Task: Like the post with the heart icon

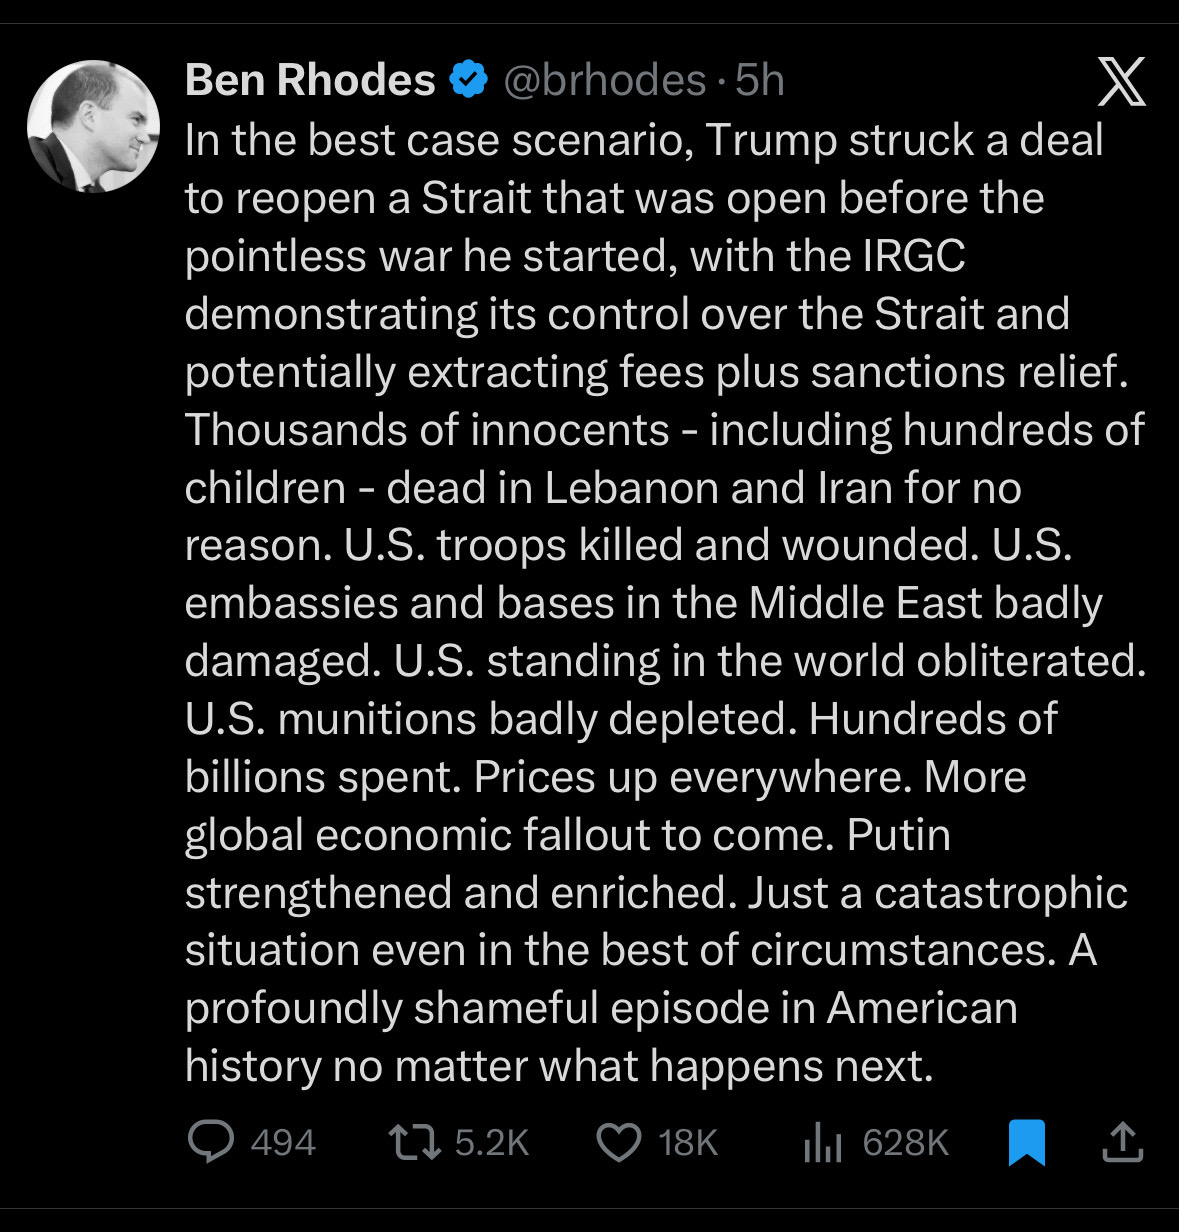Action: click(619, 1142)
